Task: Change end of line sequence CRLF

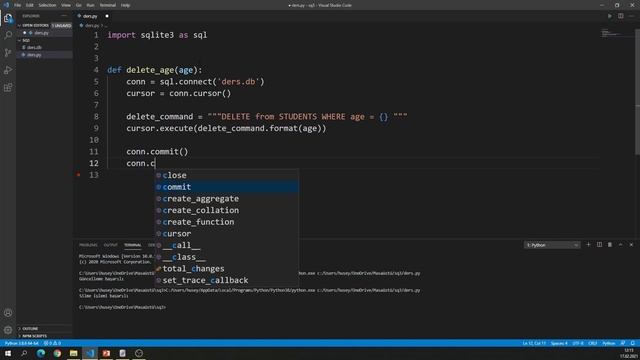Action: coord(592,343)
